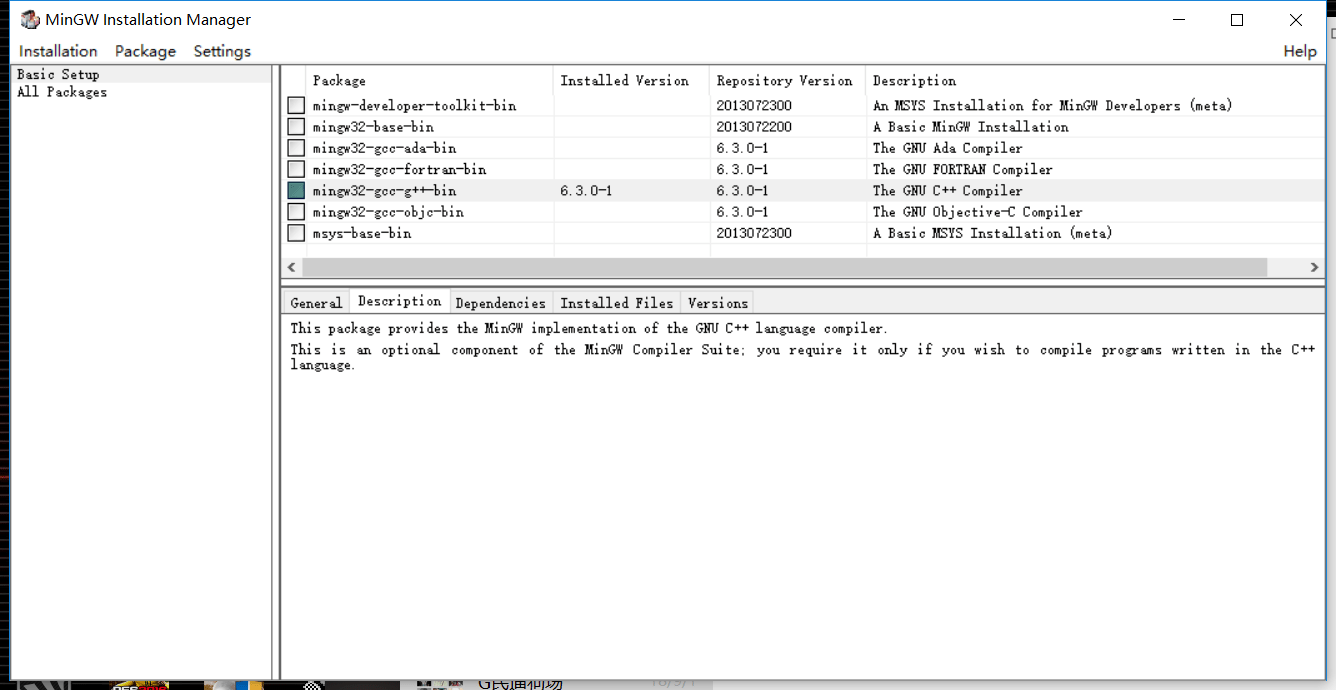Screen dimensions: 1336x690
Task: Select the mingw32-gcc-fortran-bin package name
Action: coord(399,170)
